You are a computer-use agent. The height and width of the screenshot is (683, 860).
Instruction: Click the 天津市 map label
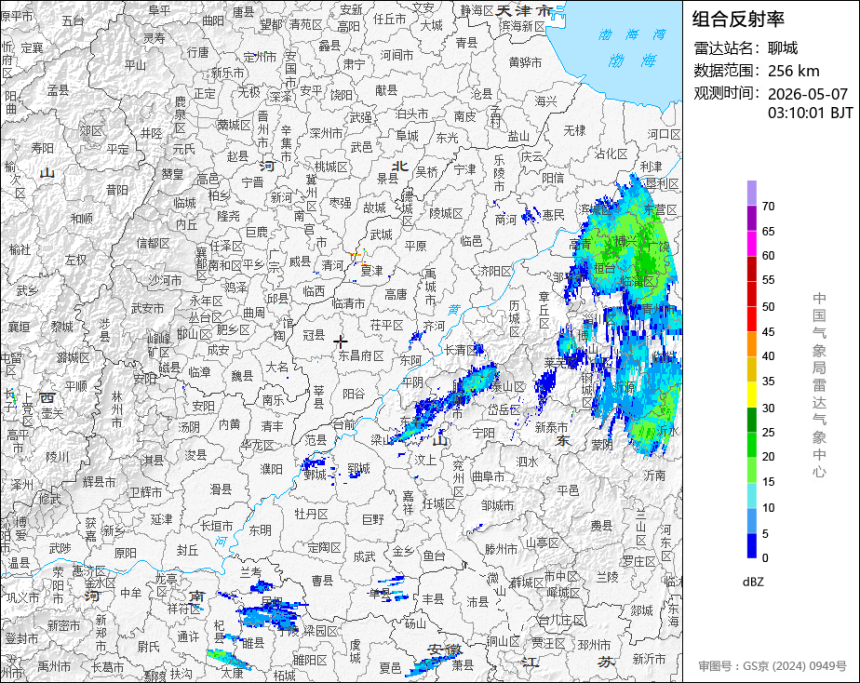click(524, 10)
